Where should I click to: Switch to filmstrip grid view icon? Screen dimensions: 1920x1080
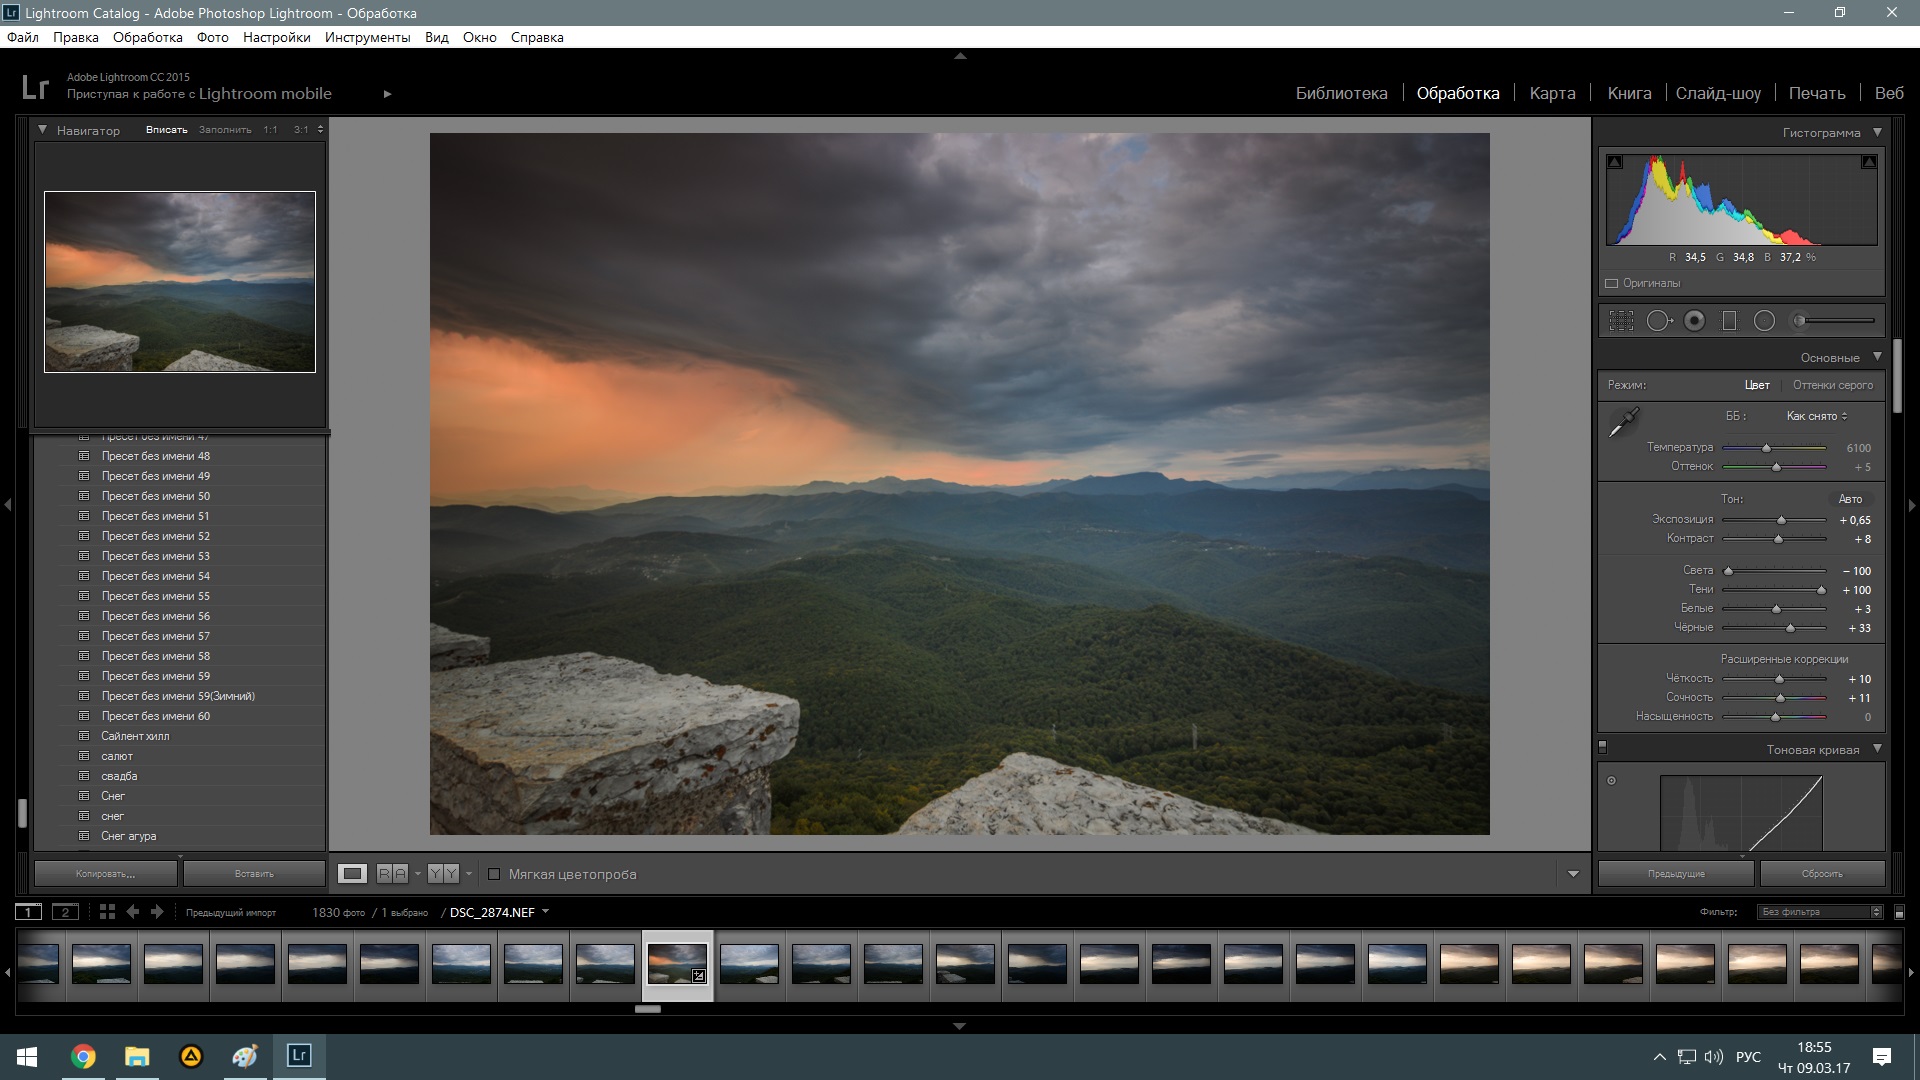[107, 912]
